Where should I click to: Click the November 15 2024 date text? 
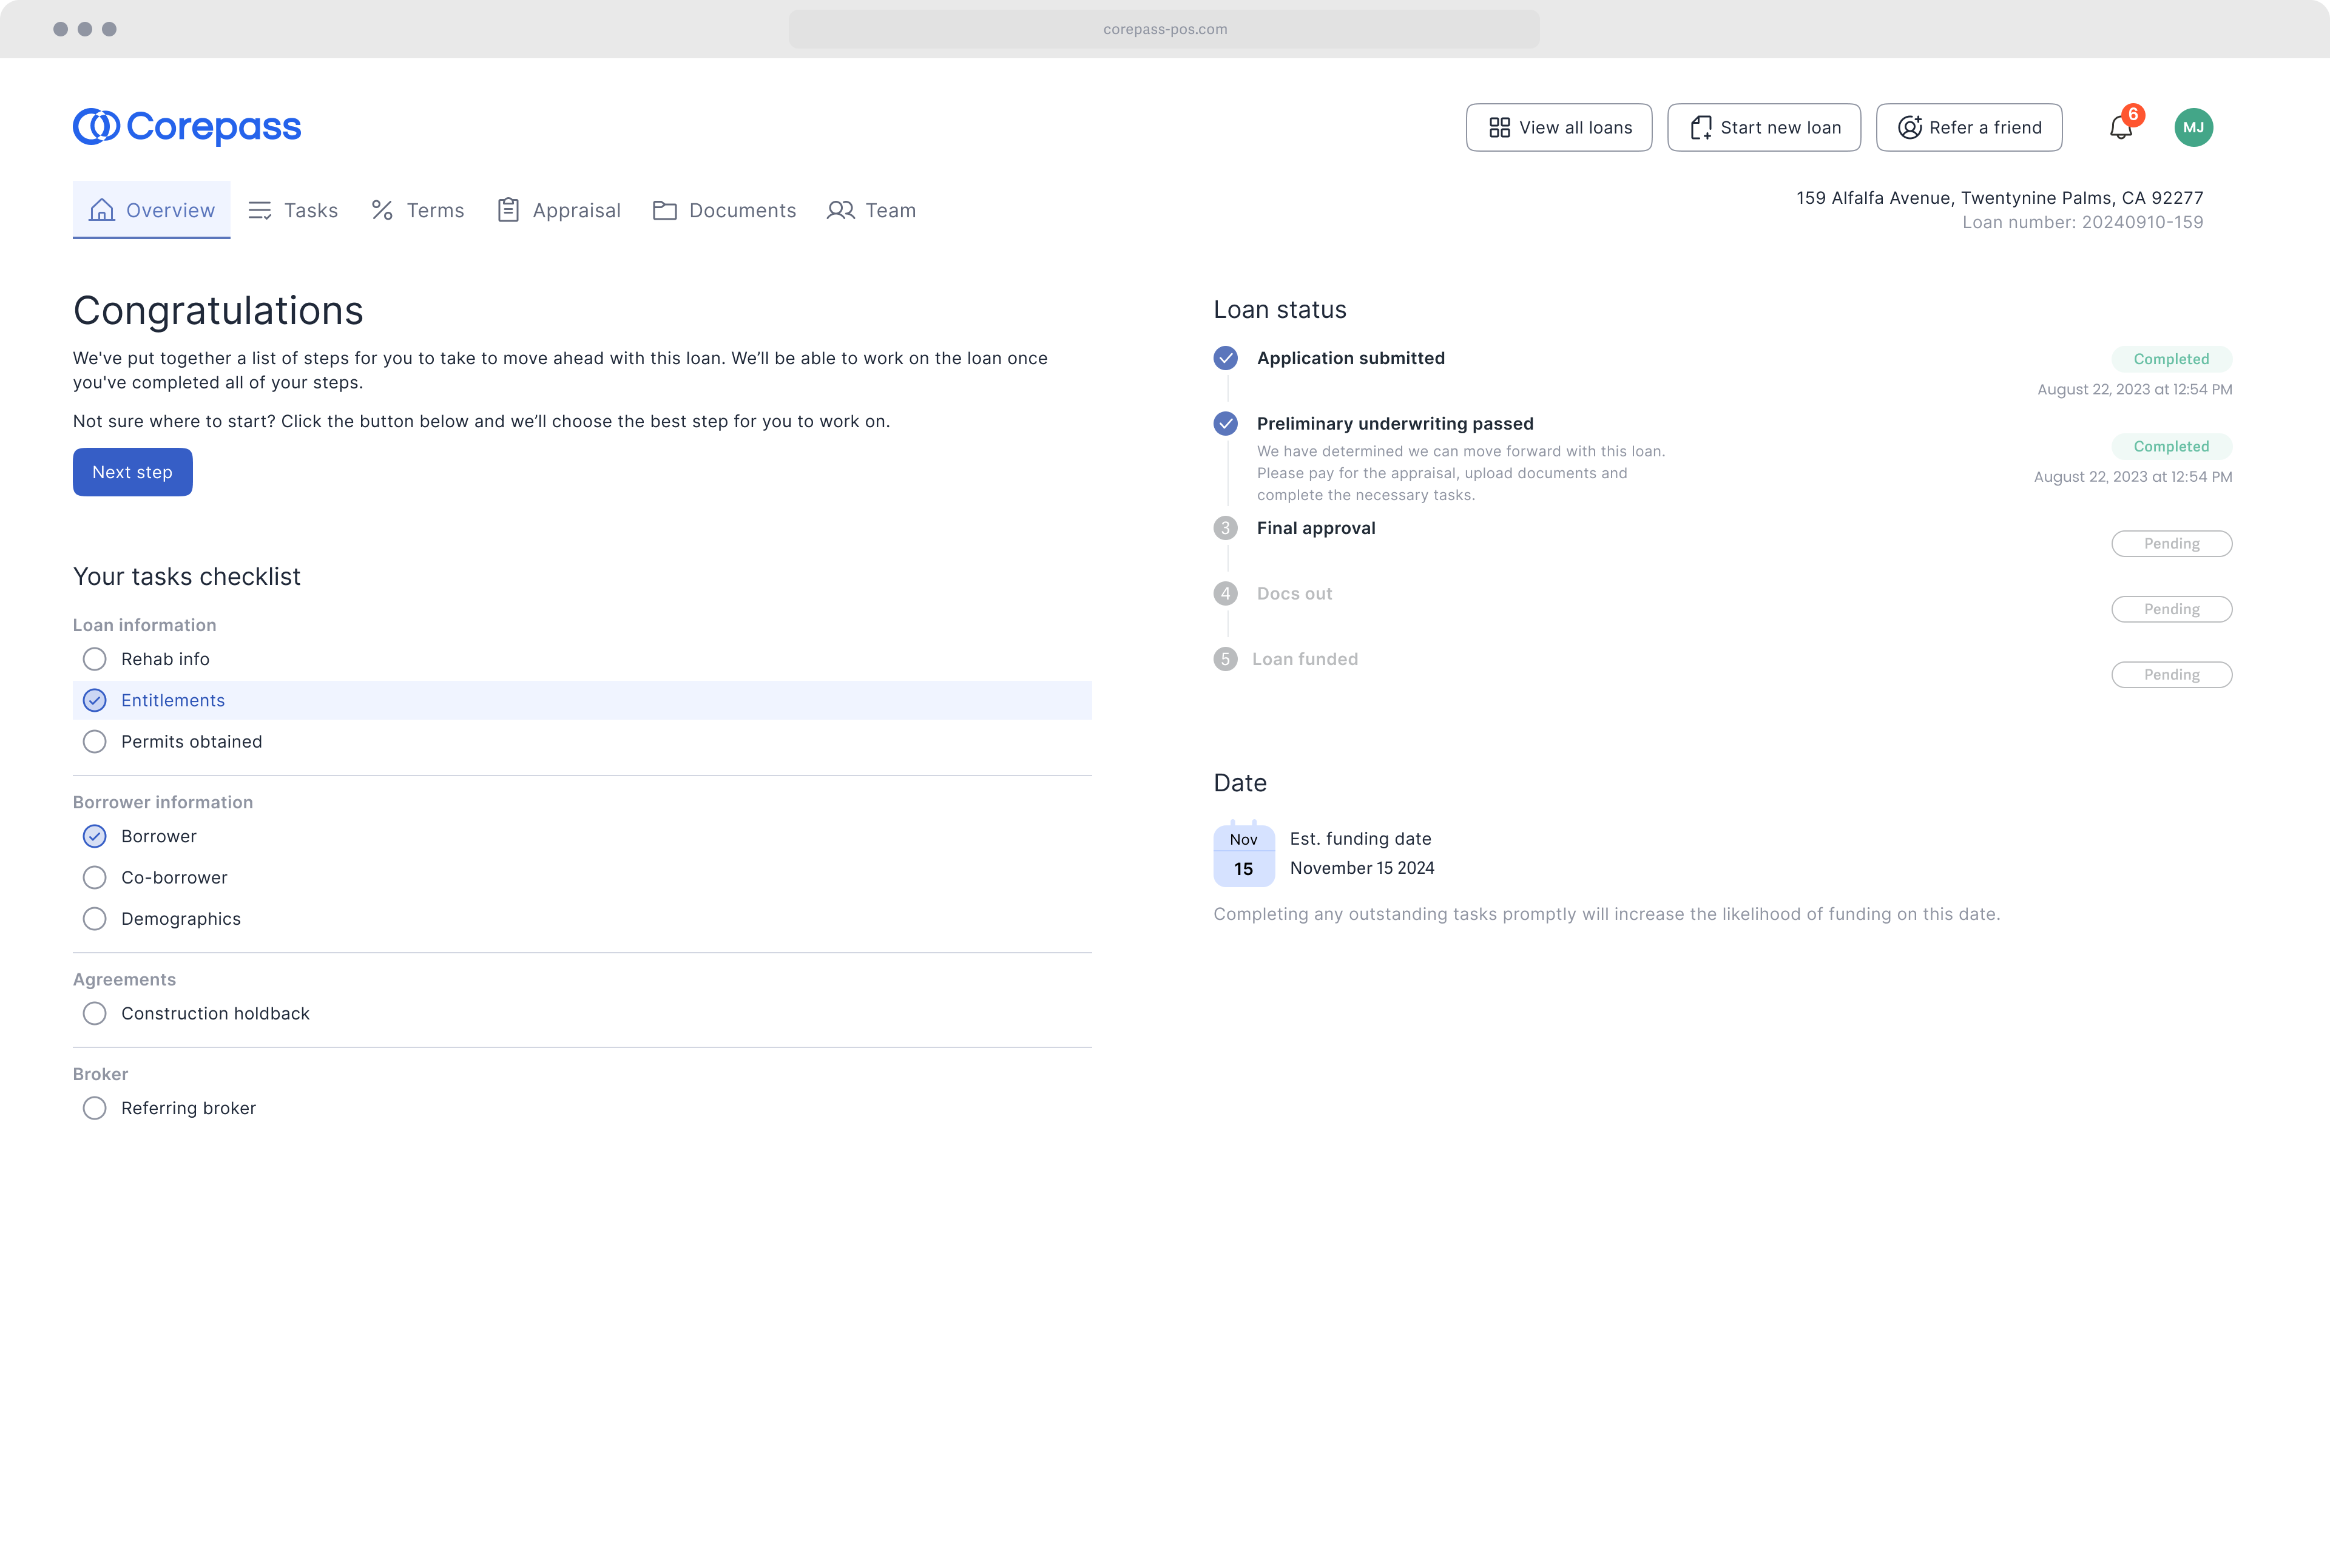coord(1363,868)
